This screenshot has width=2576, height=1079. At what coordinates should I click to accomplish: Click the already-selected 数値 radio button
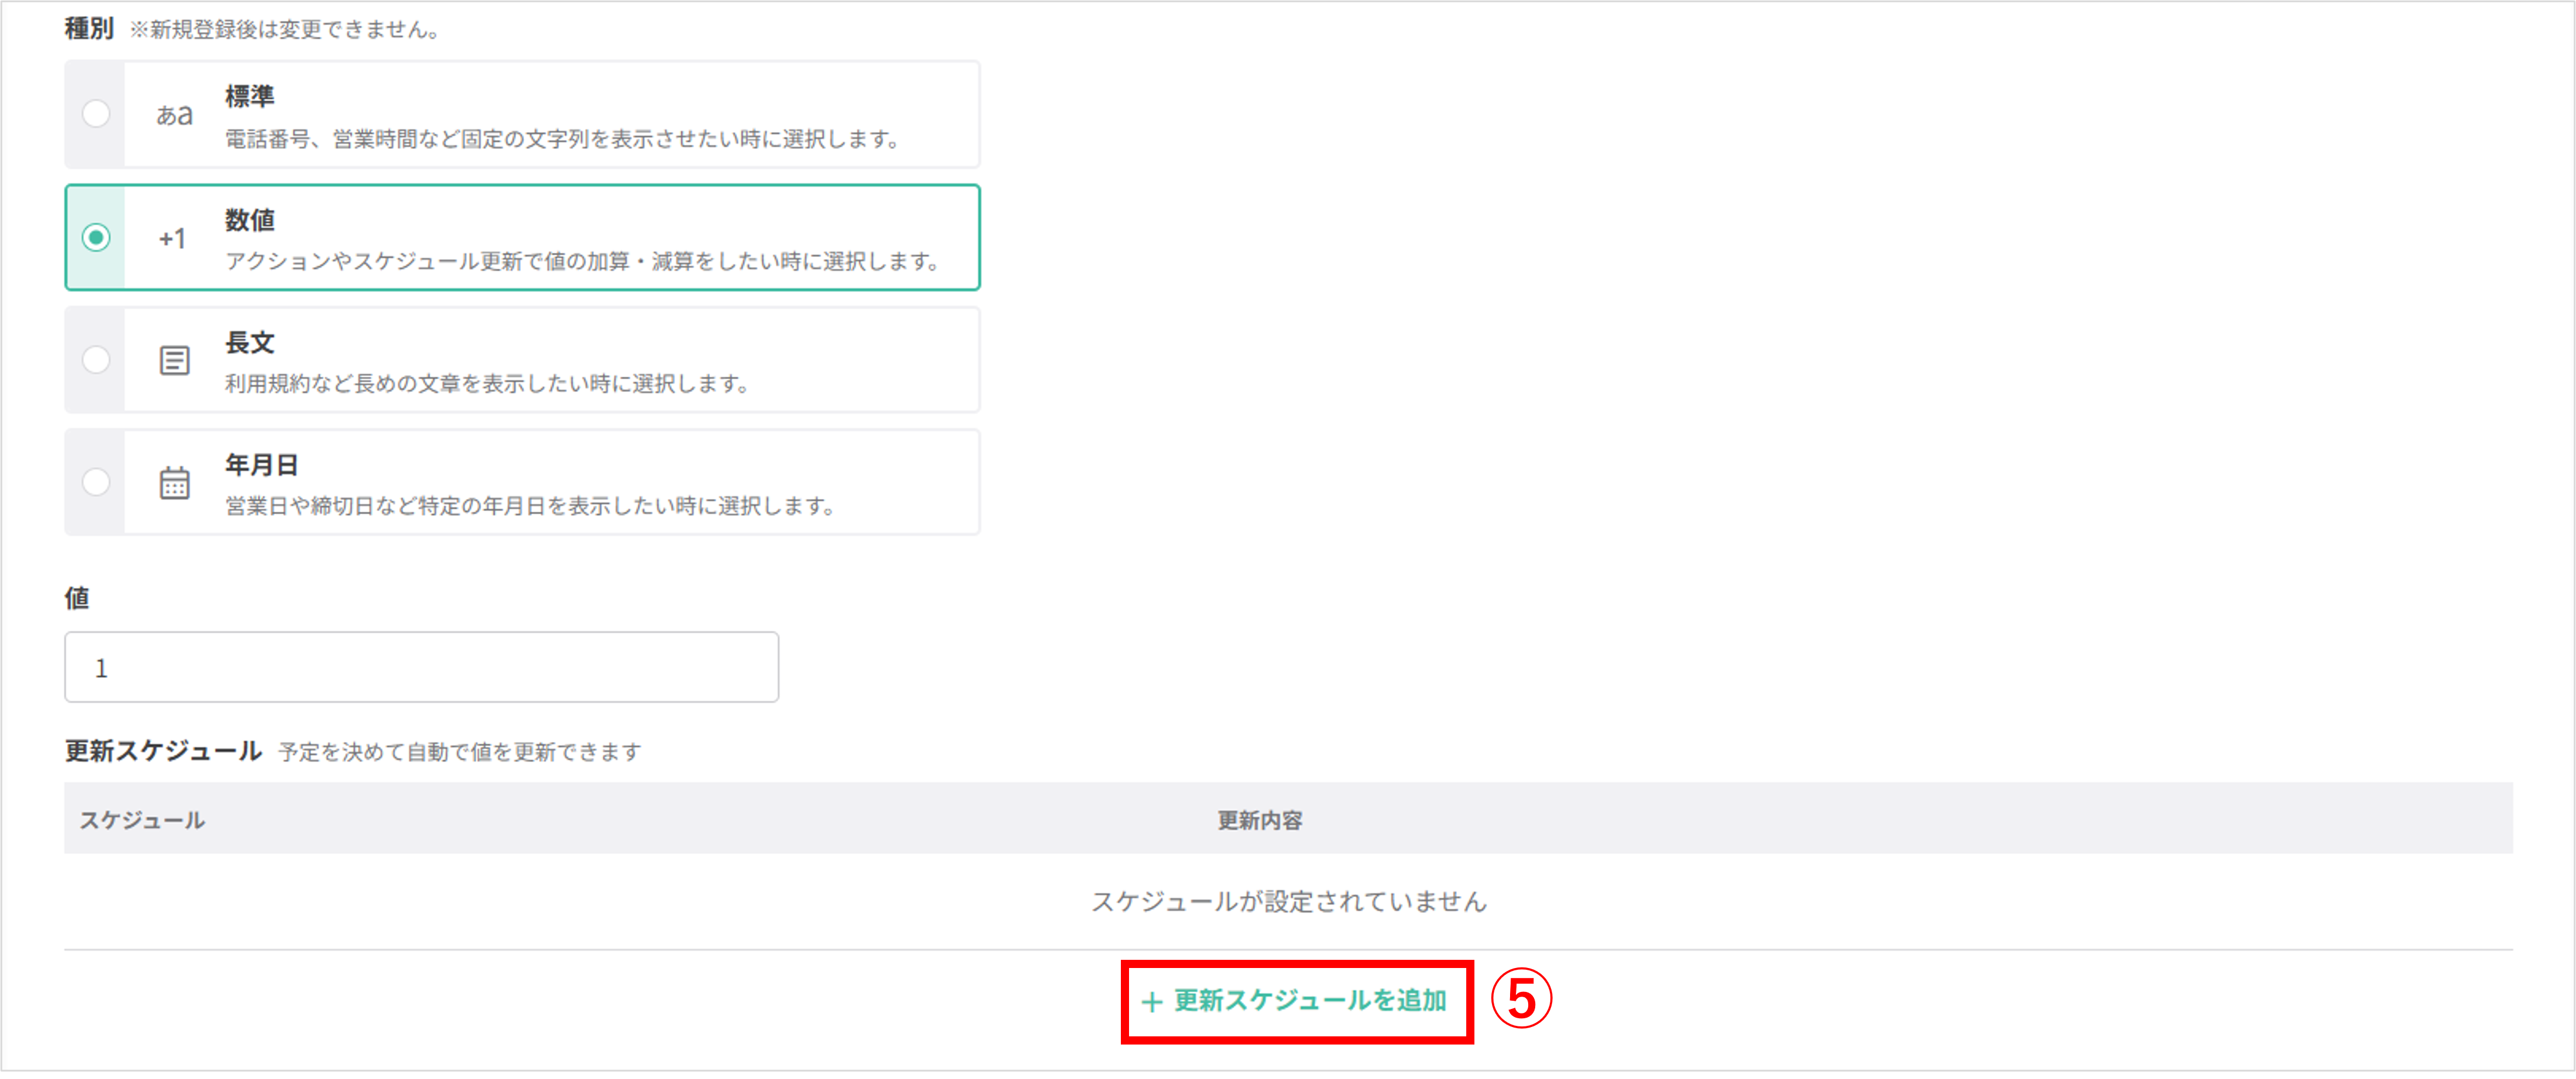coord(95,238)
